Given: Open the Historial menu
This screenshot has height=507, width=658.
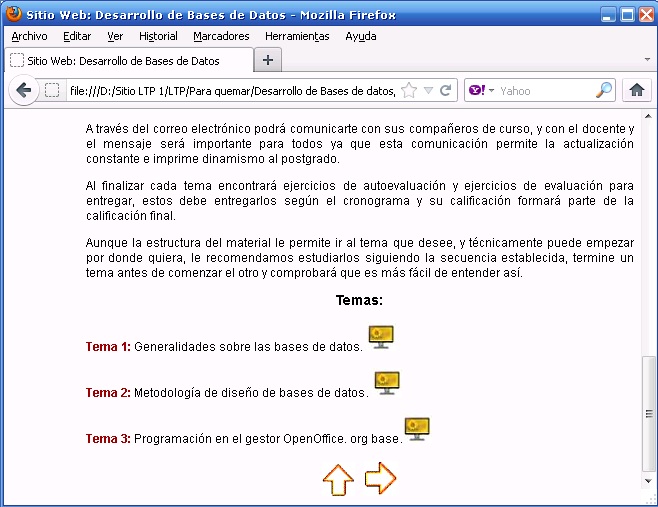Looking at the screenshot, I should click(158, 36).
